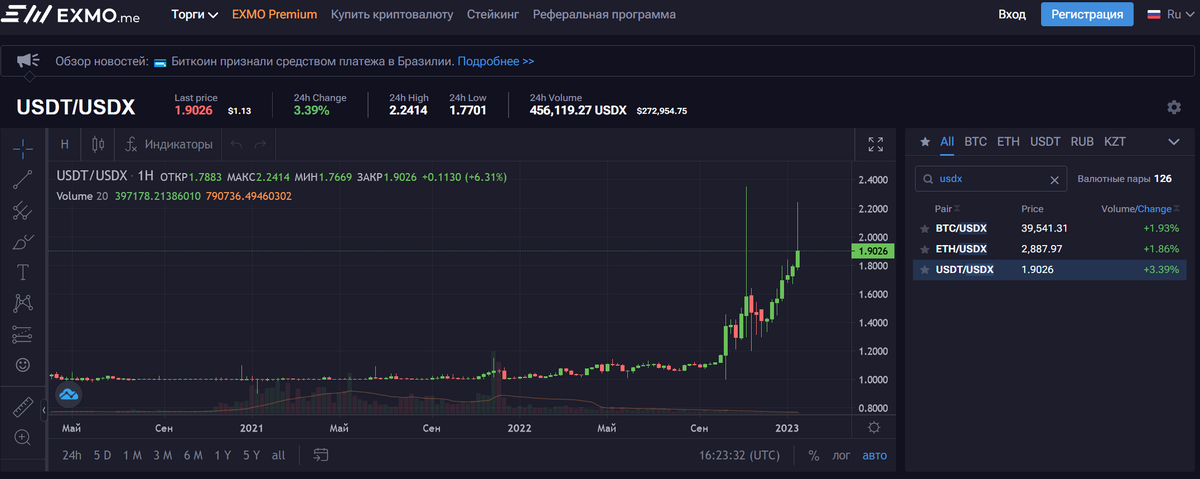Screen dimensions: 1200x479
Task: Click the go-to-date calendar icon
Action: coord(320,455)
